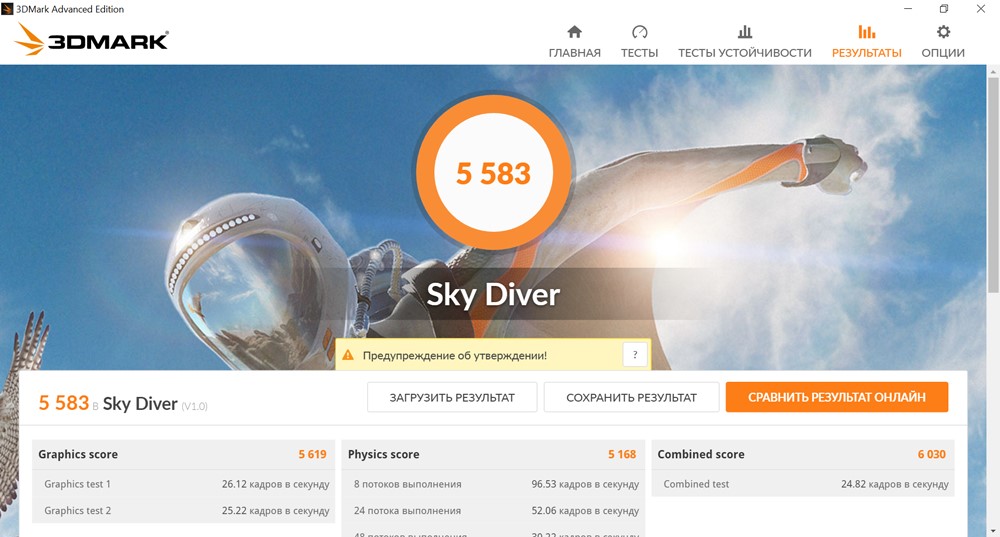Select the 8 потоков выполнения row

coord(493,484)
